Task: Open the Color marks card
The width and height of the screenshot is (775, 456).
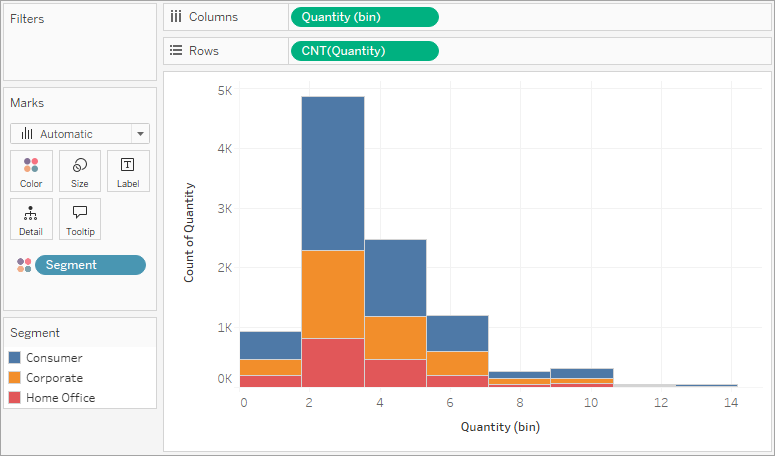Action: (x=31, y=171)
